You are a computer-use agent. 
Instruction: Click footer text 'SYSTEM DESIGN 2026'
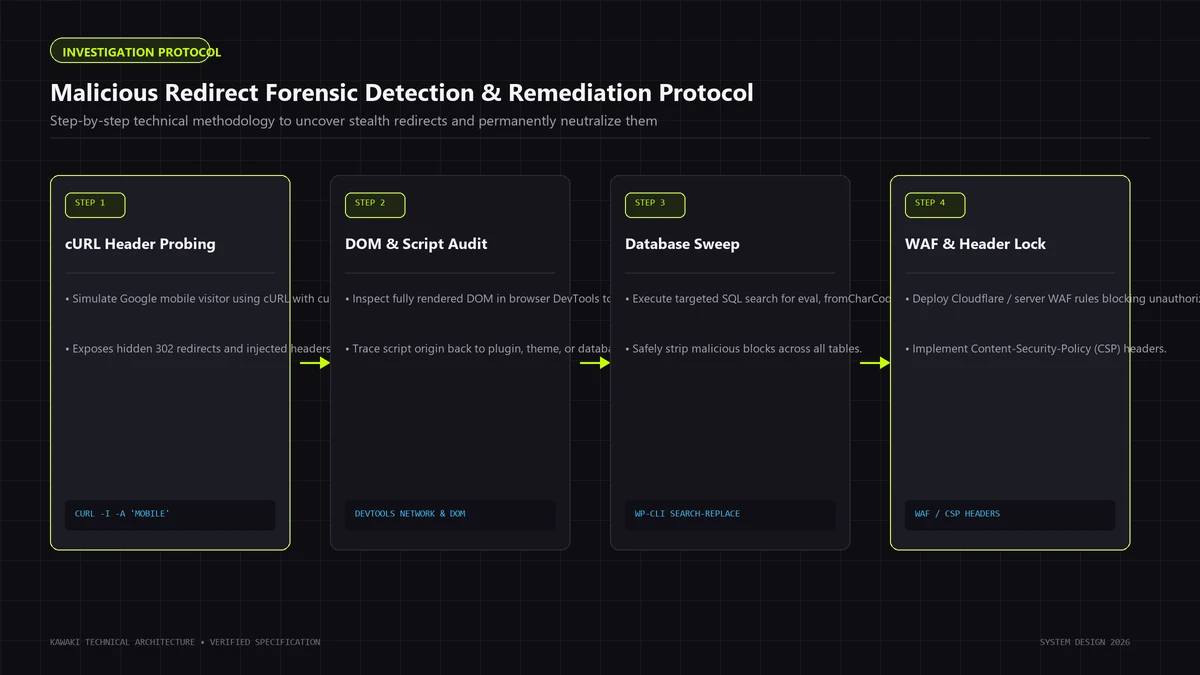coord(1085,642)
